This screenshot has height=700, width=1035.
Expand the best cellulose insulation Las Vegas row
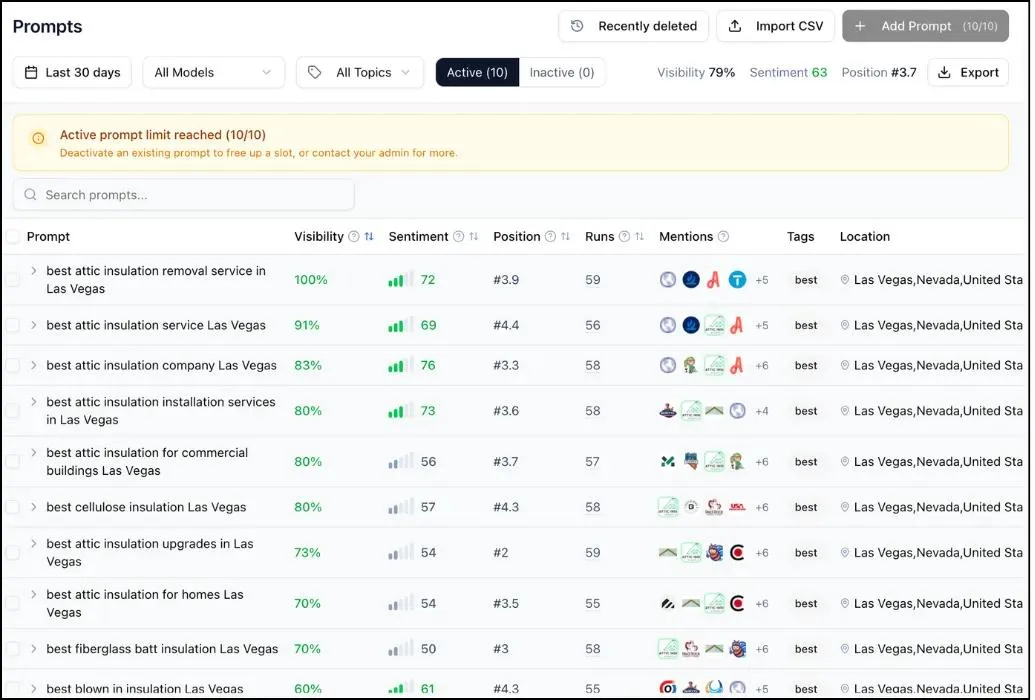click(34, 507)
